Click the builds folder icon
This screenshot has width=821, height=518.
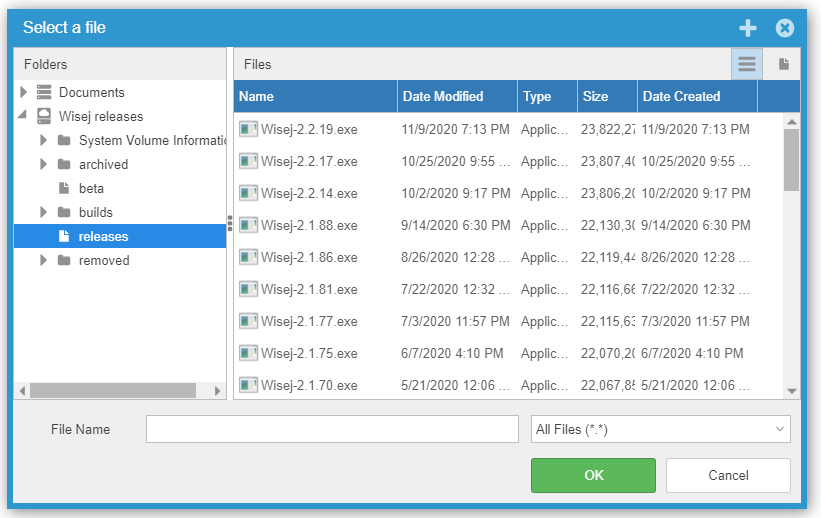point(64,212)
